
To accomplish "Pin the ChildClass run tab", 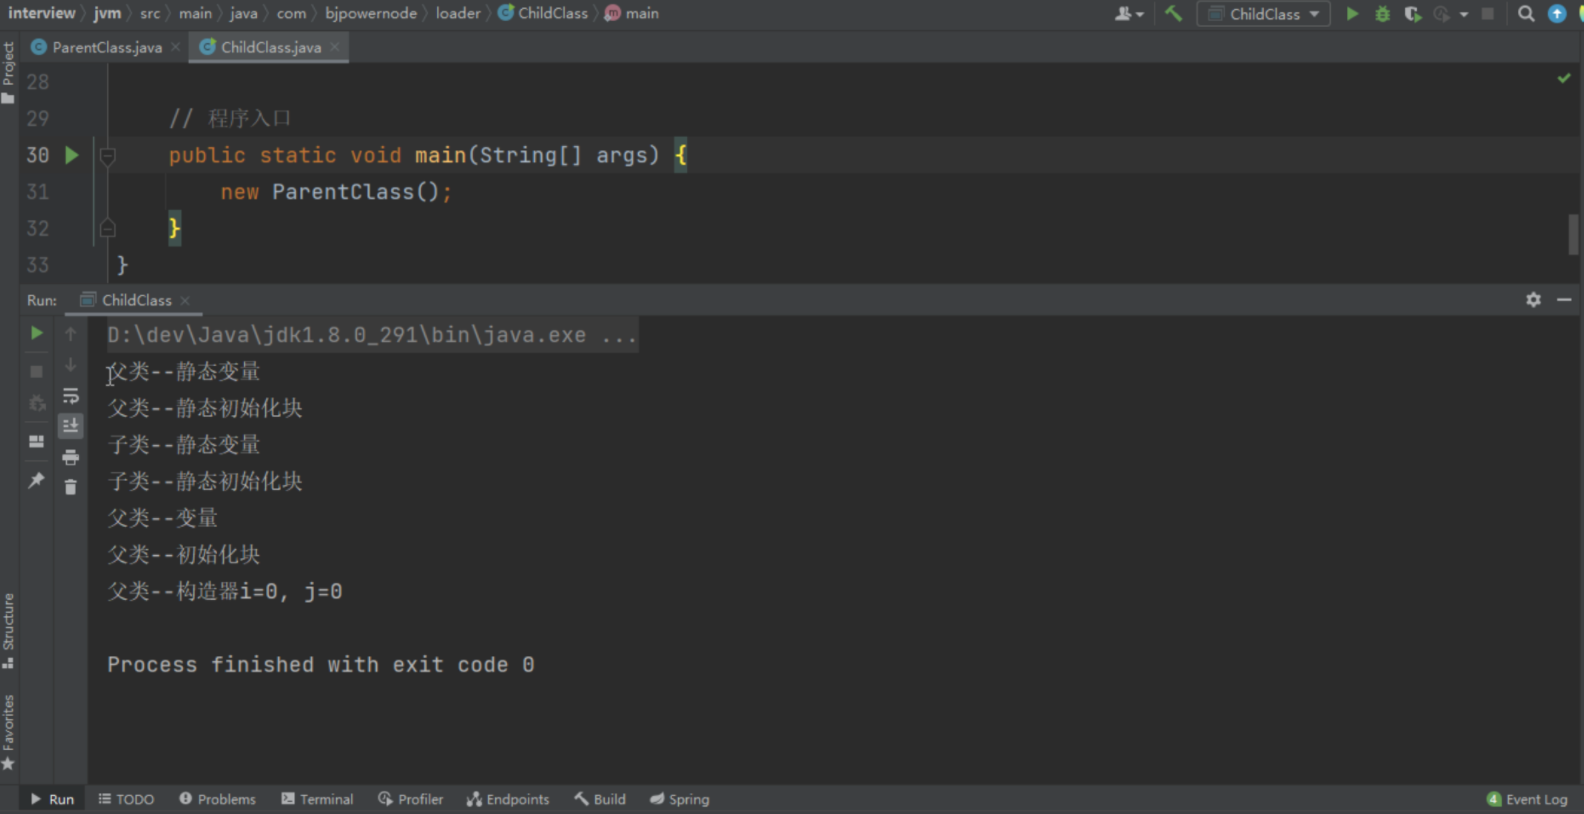I will tap(37, 480).
